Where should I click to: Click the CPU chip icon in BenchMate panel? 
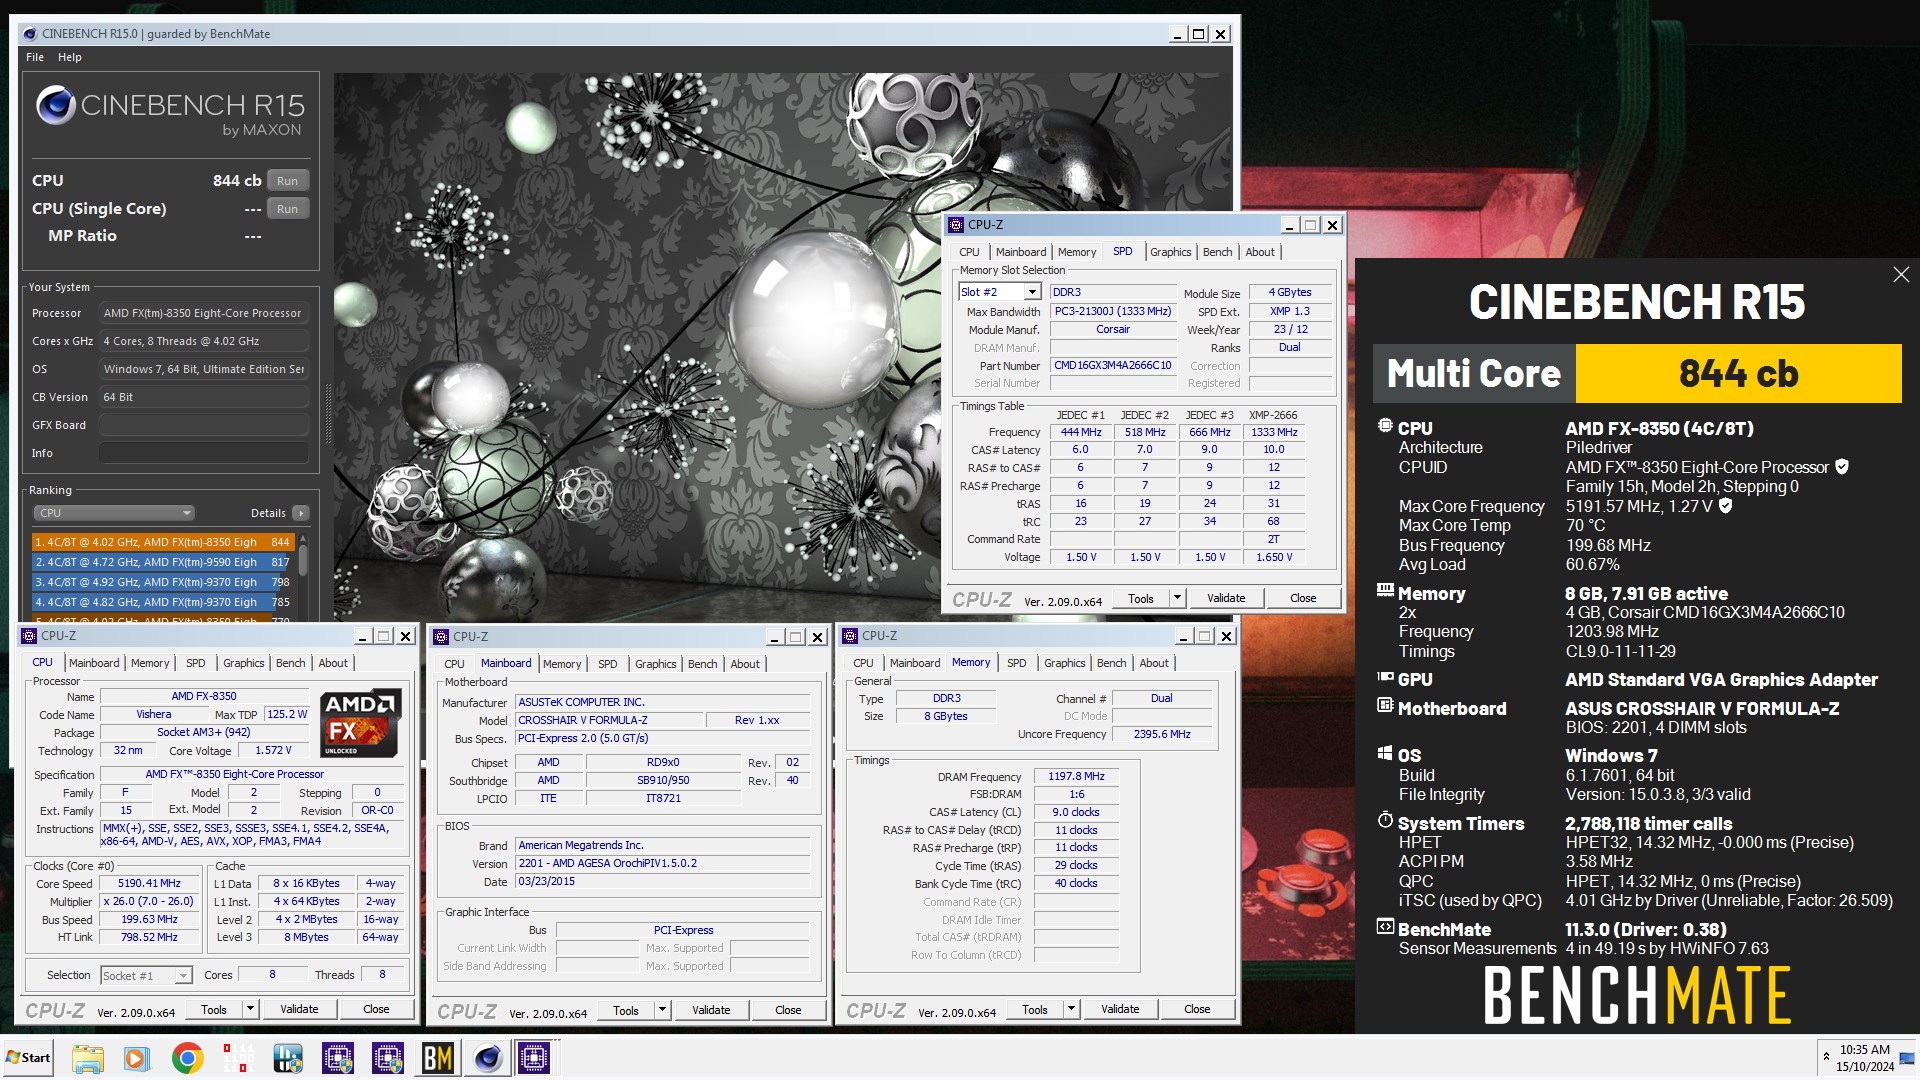coord(1385,426)
